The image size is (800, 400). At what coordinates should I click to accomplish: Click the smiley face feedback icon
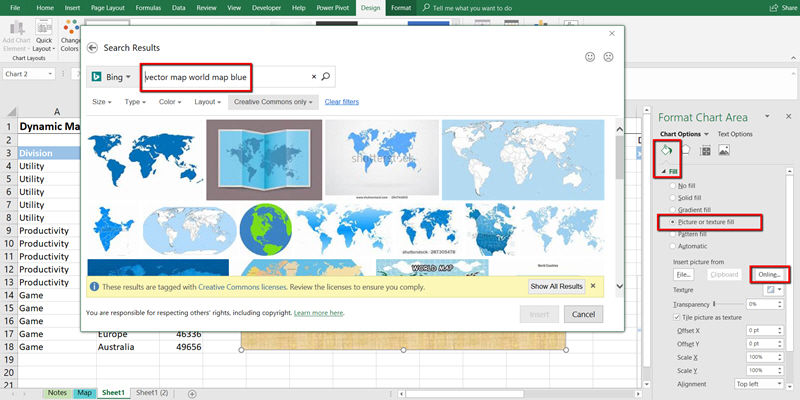(x=589, y=57)
